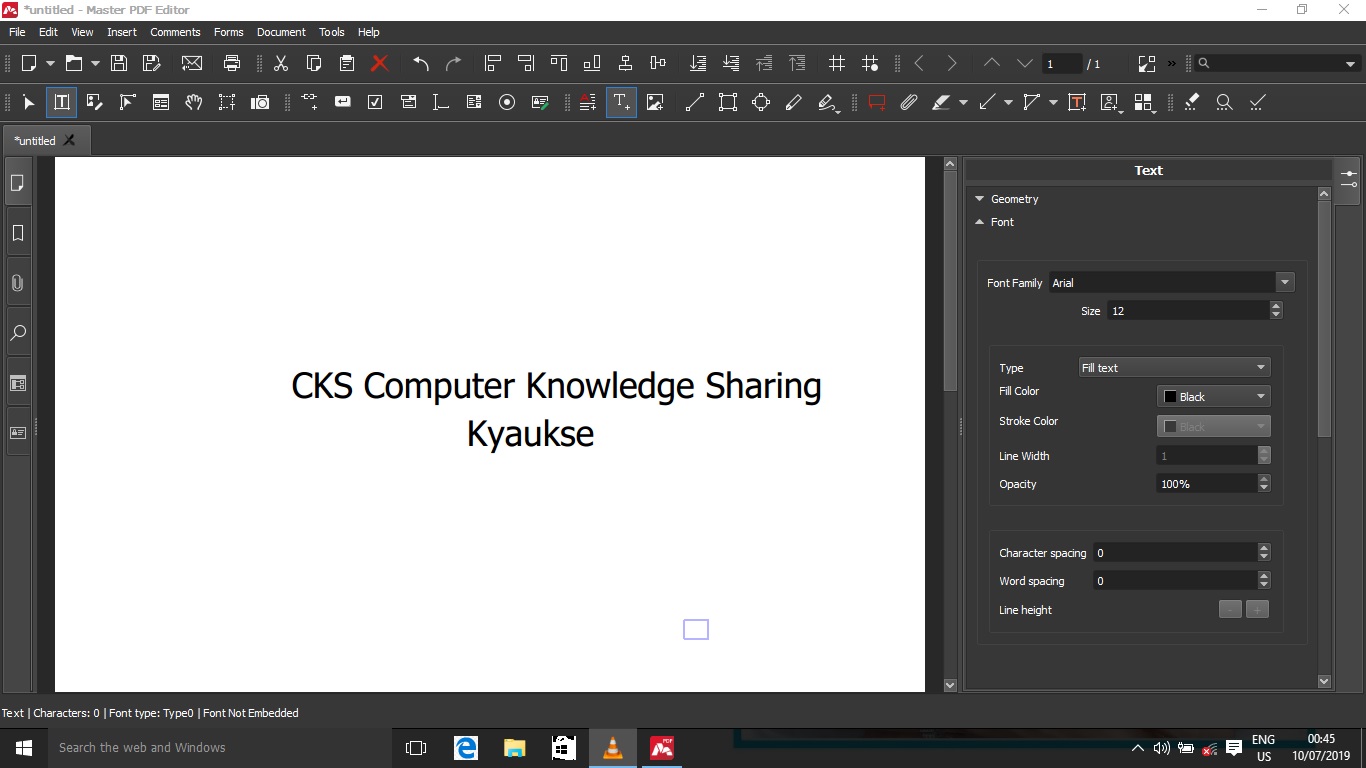Collapse the Font section

(980, 222)
